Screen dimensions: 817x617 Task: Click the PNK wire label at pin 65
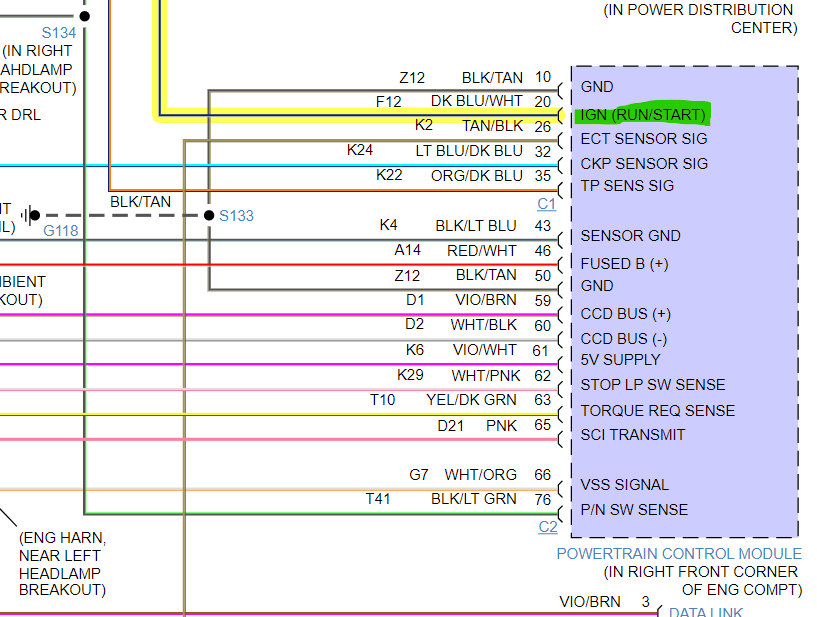(501, 426)
